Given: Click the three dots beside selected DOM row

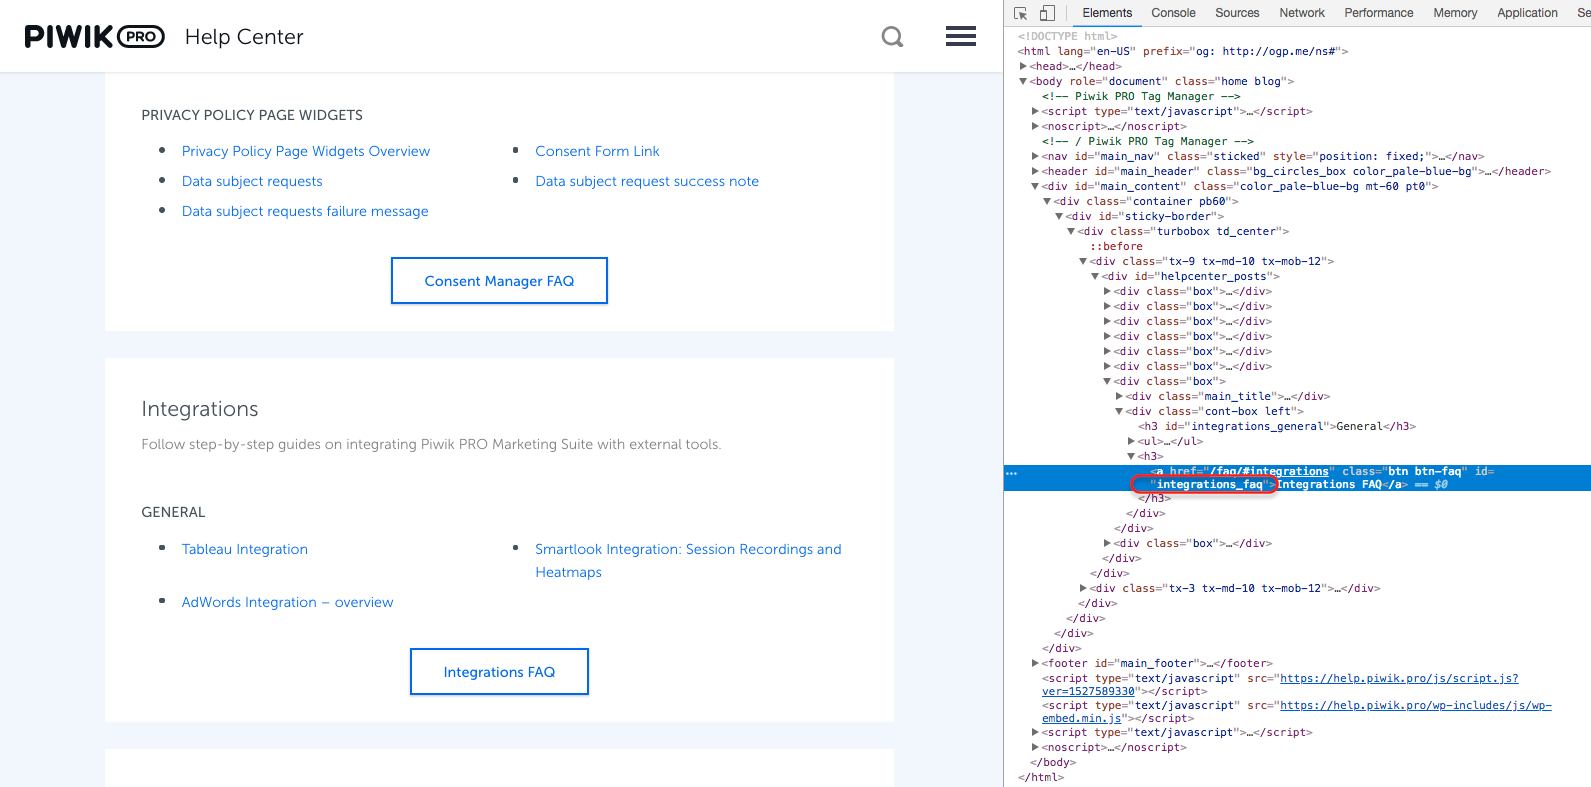Looking at the screenshot, I should coord(1012,473).
